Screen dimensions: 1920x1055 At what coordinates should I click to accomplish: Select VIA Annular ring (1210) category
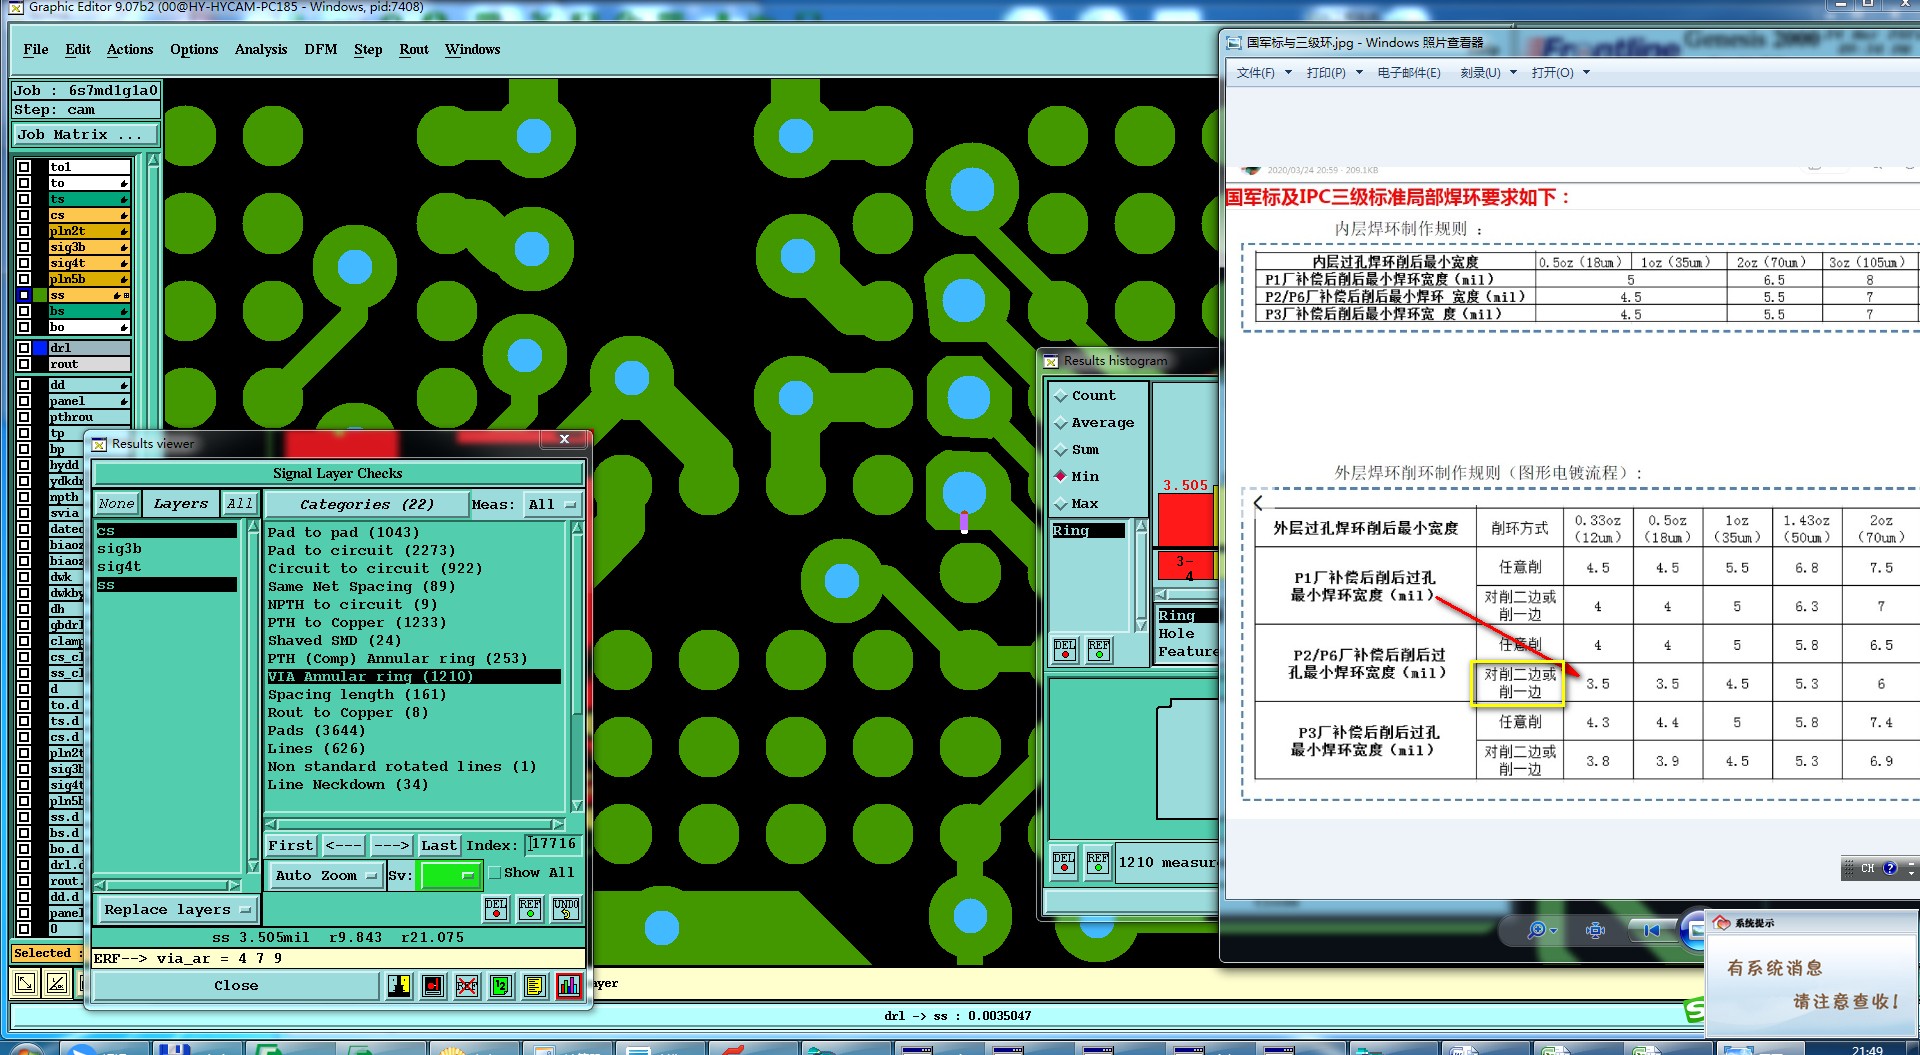click(413, 677)
